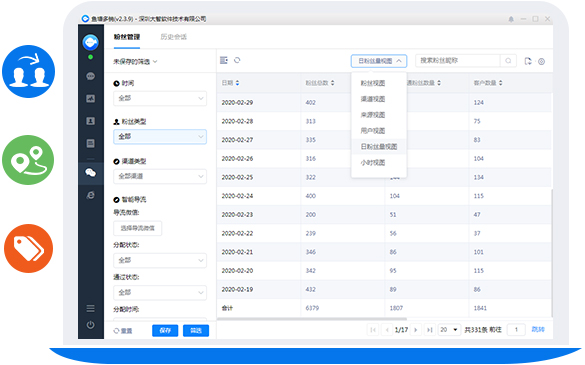Click the go-to page number field
Image resolution: width=585 pixels, height=365 pixels.
point(516,330)
